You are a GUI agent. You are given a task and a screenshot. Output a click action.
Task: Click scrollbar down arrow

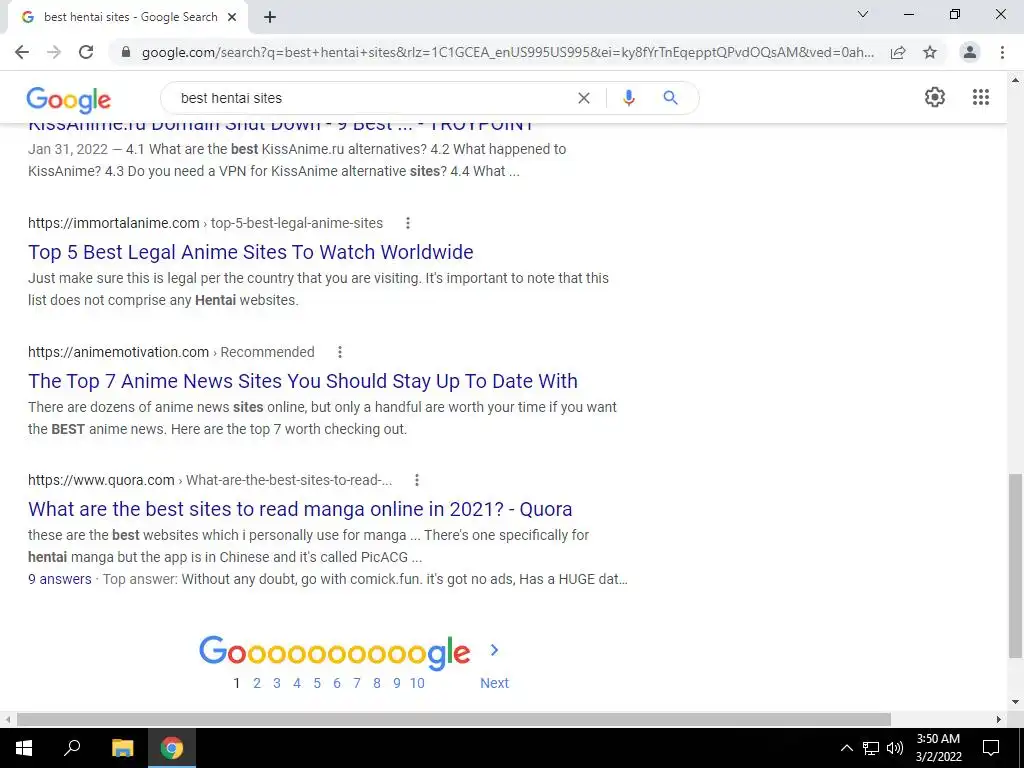(1015, 702)
